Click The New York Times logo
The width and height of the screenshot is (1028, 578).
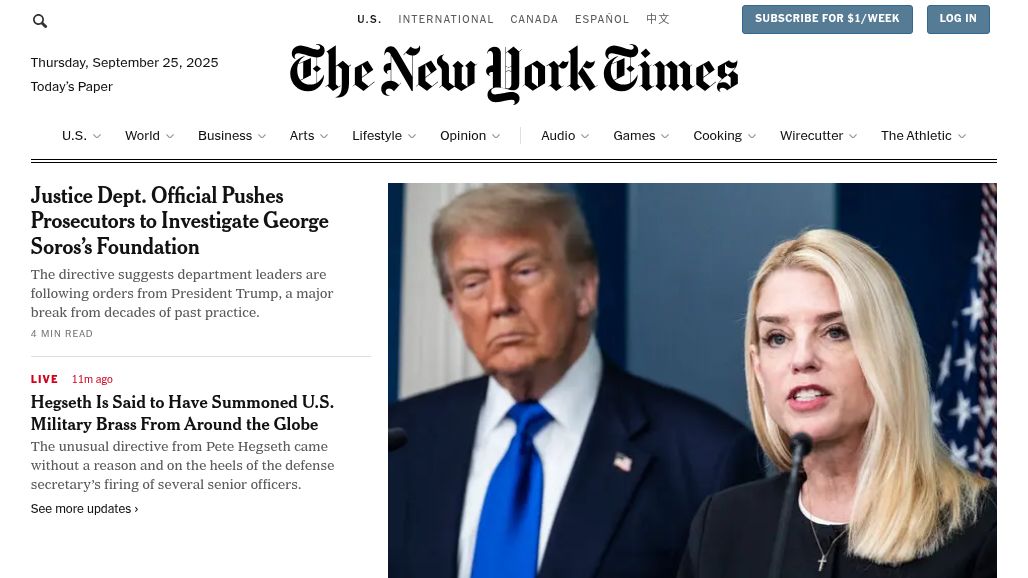click(x=514, y=73)
